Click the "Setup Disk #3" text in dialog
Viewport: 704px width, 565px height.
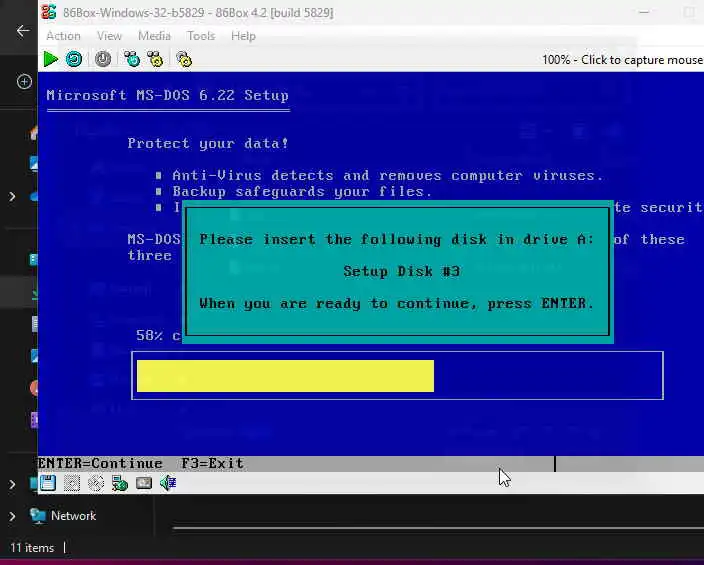tap(402, 271)
